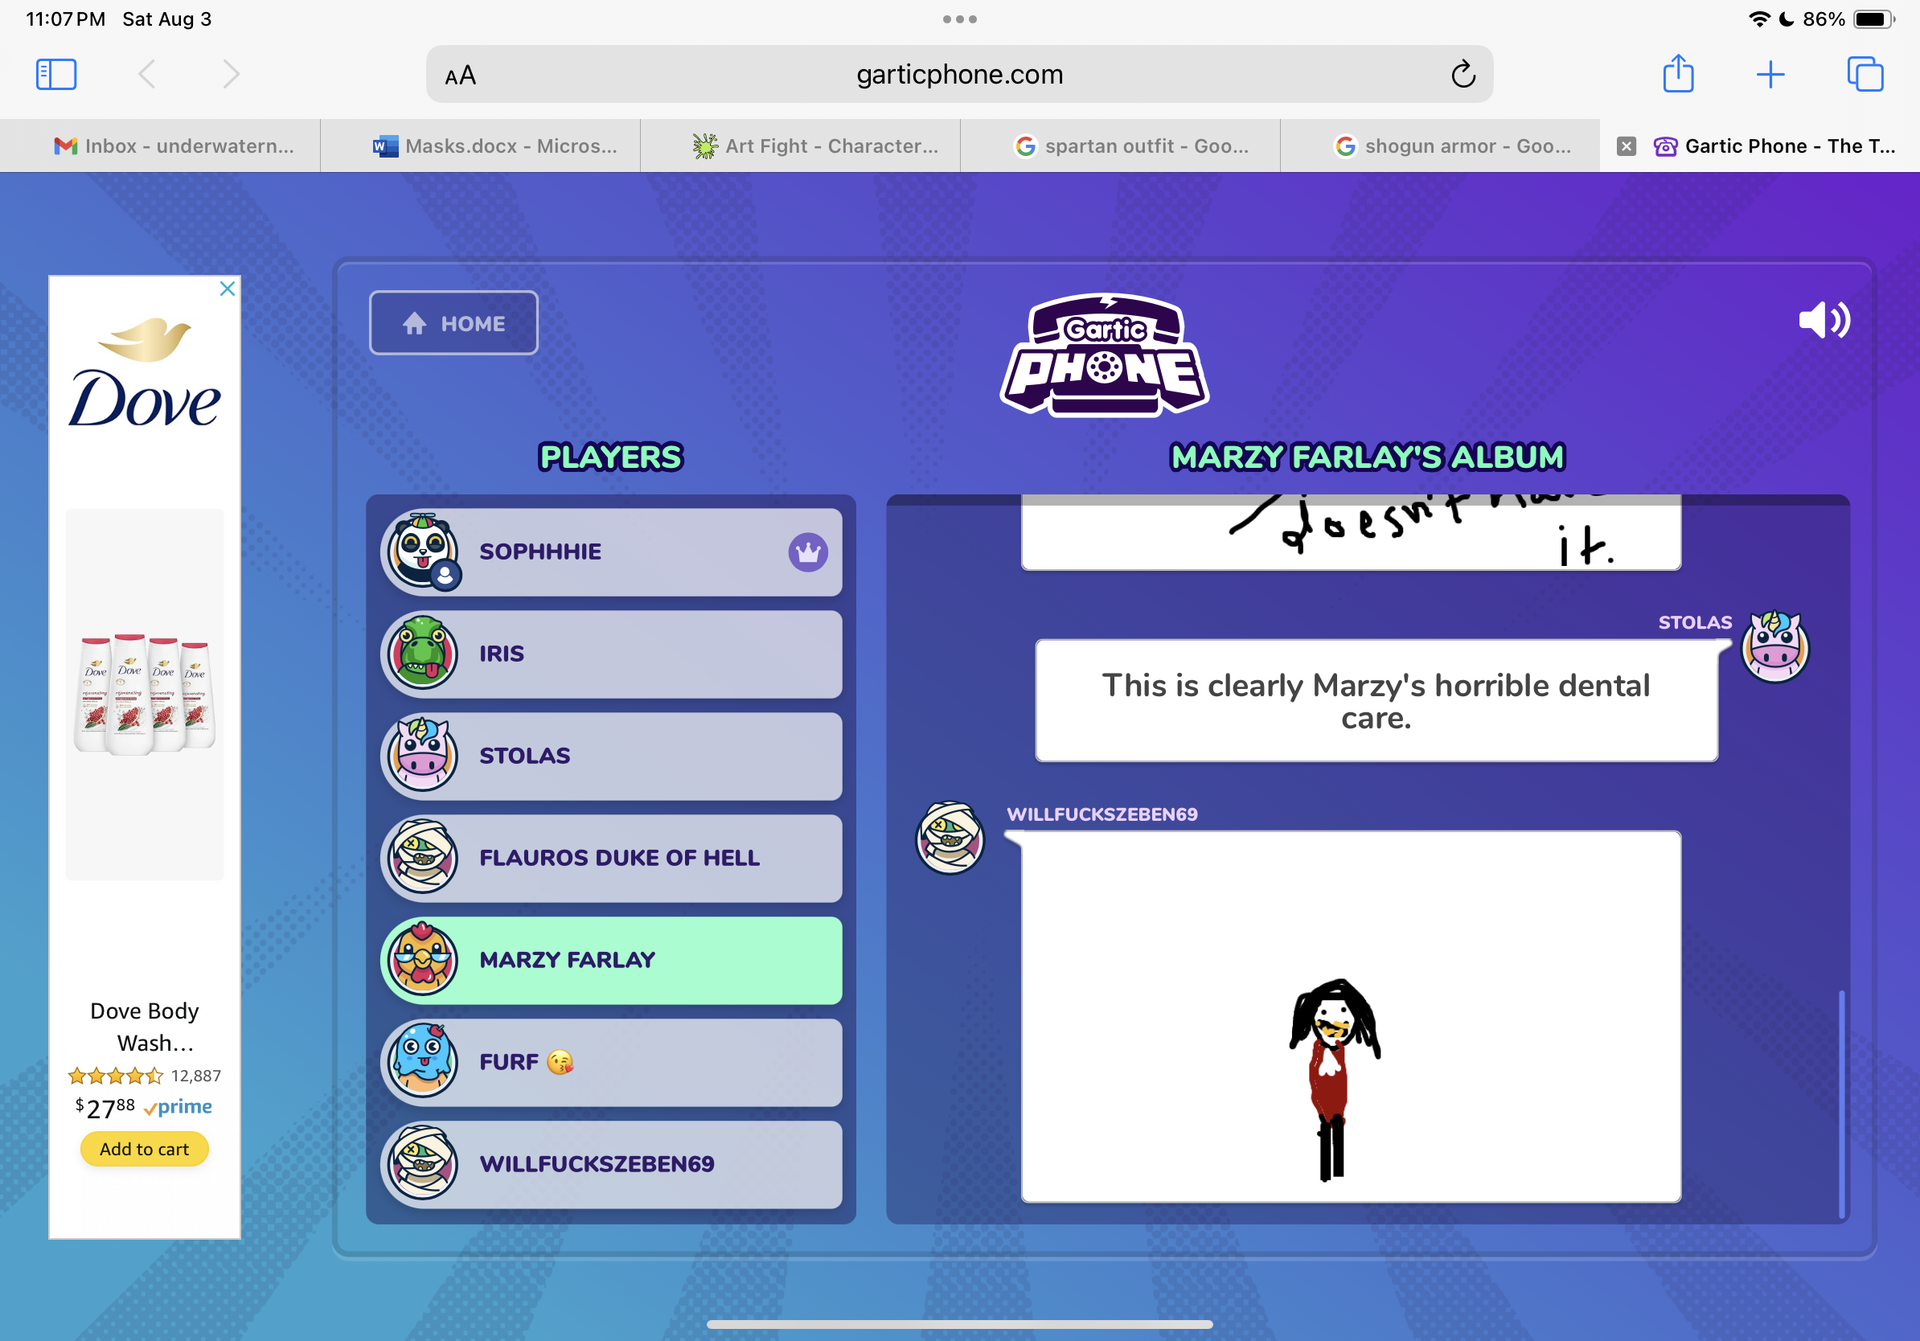Click the Dove body wash product image
The width and height of the screenshot is (1920, 1341).
145,693
